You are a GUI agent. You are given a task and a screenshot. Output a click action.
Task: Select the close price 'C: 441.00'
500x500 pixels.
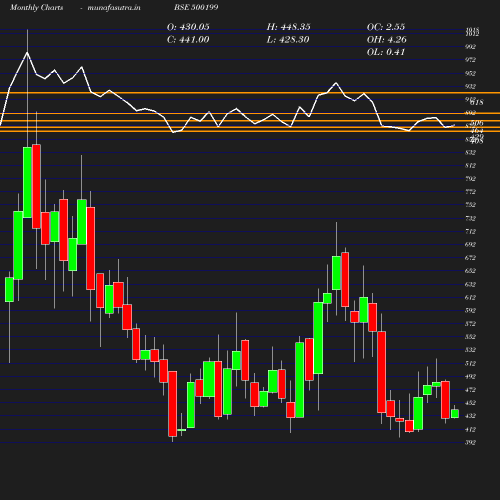188,39
